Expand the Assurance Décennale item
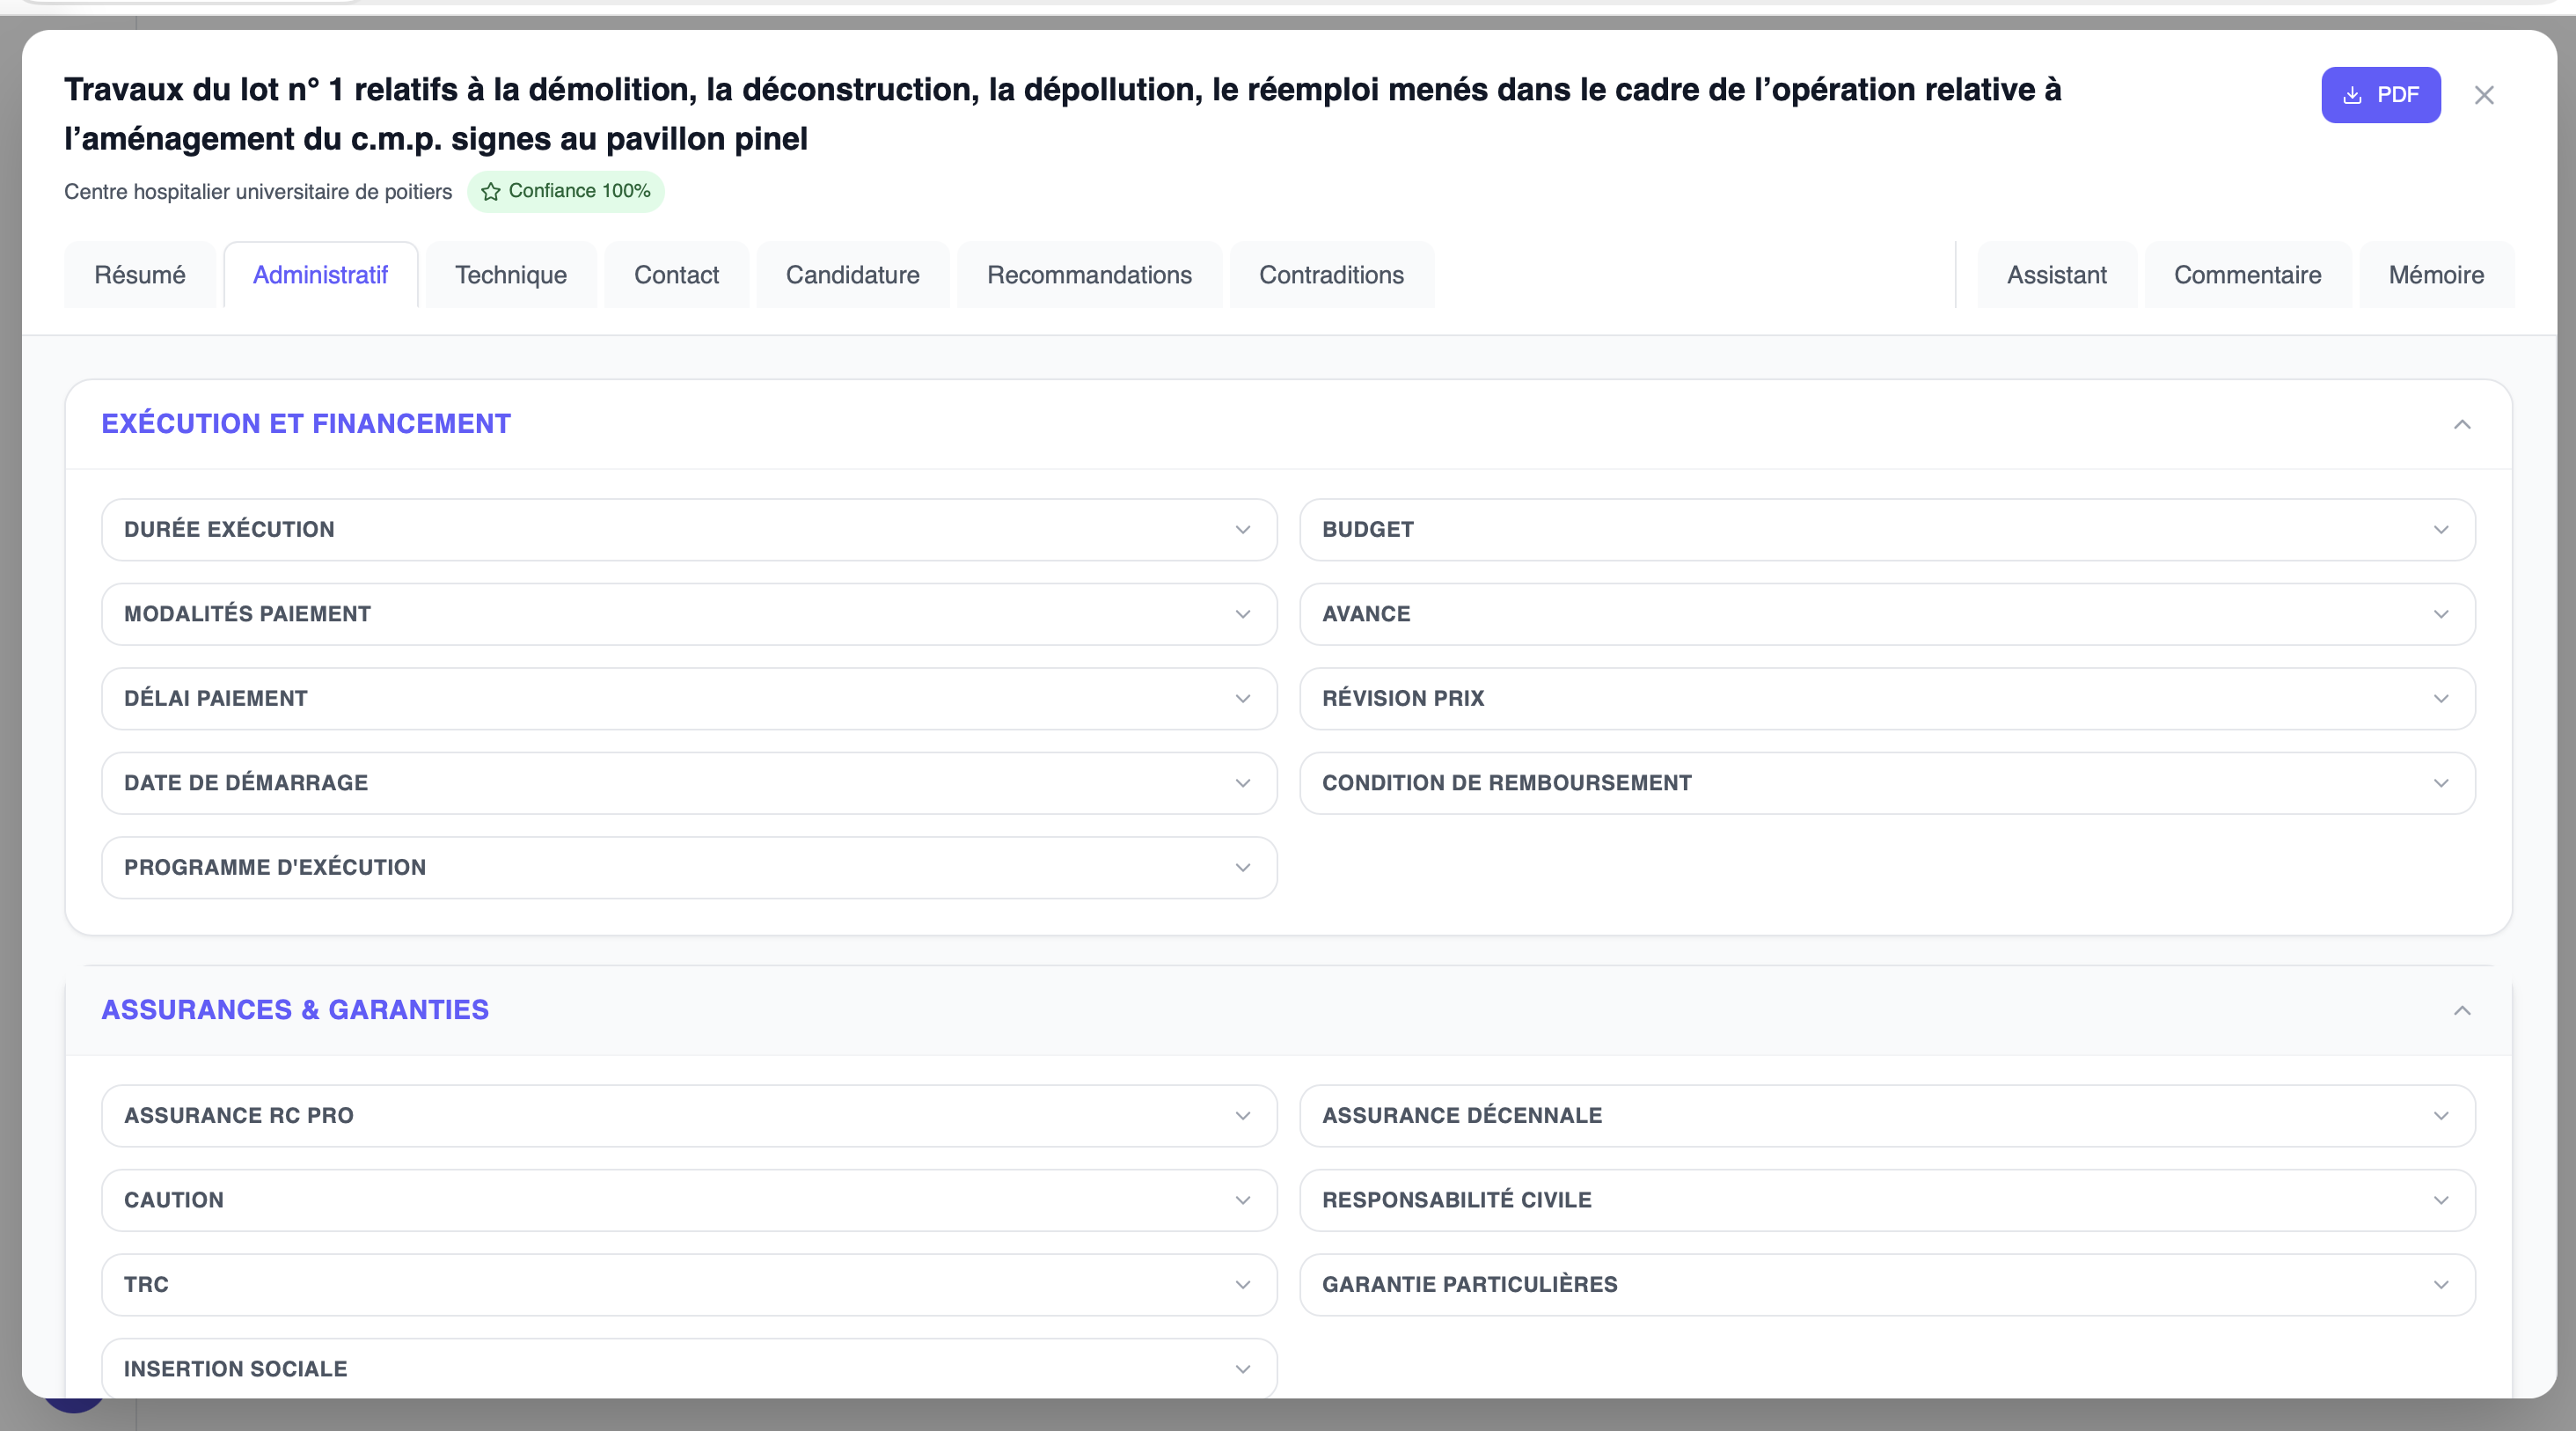Viewport: 2576px width, 1431px height. click(x=1887, y=1116)
